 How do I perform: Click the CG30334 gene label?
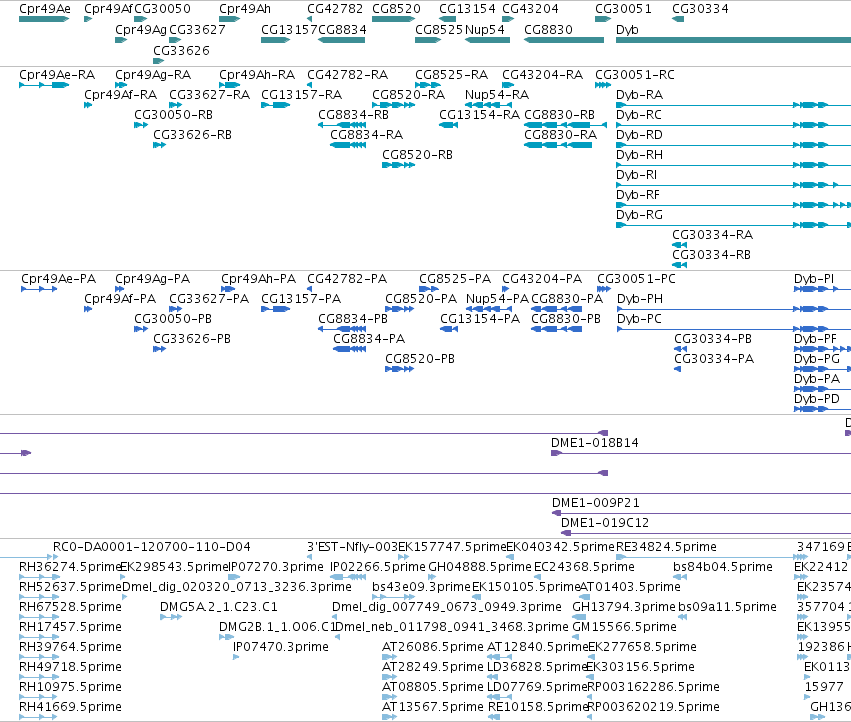[x=700, y=9]
